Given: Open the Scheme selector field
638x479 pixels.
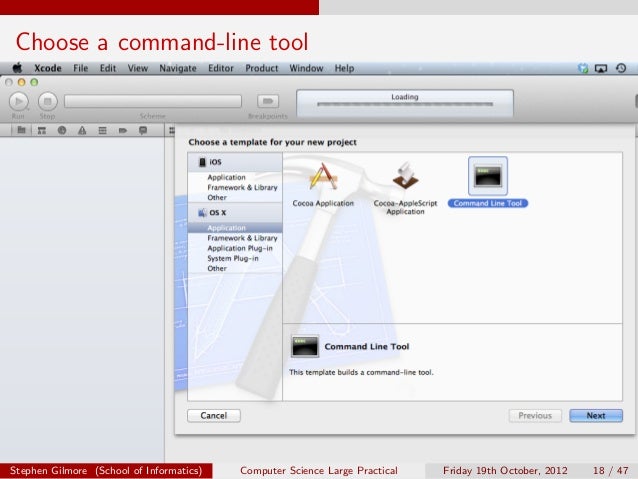Looking at the screenshot, I should coord(153,101).
